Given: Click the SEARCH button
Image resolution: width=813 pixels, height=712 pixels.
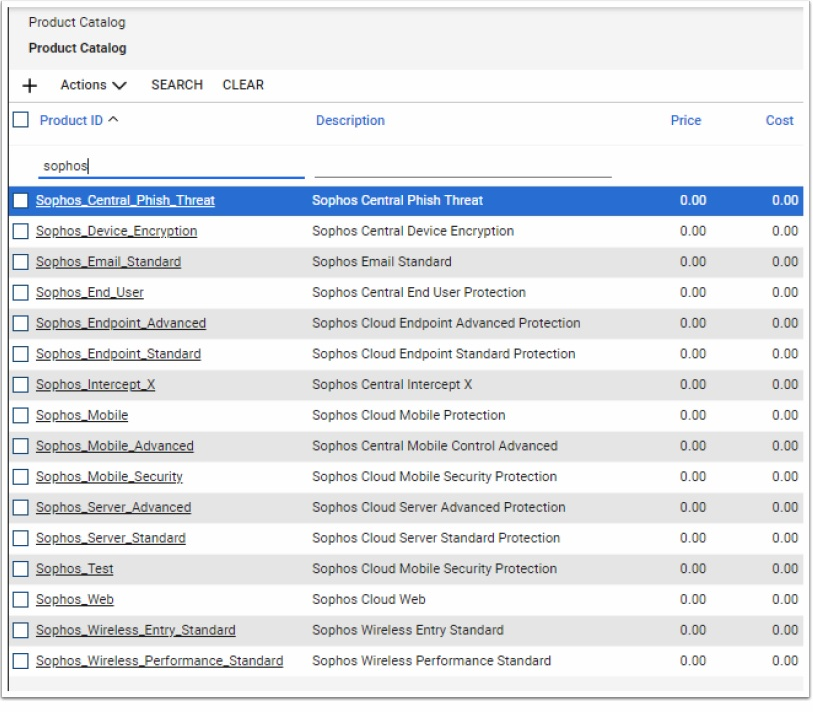Looking at the screenshot, I should (x=177, y=85).
